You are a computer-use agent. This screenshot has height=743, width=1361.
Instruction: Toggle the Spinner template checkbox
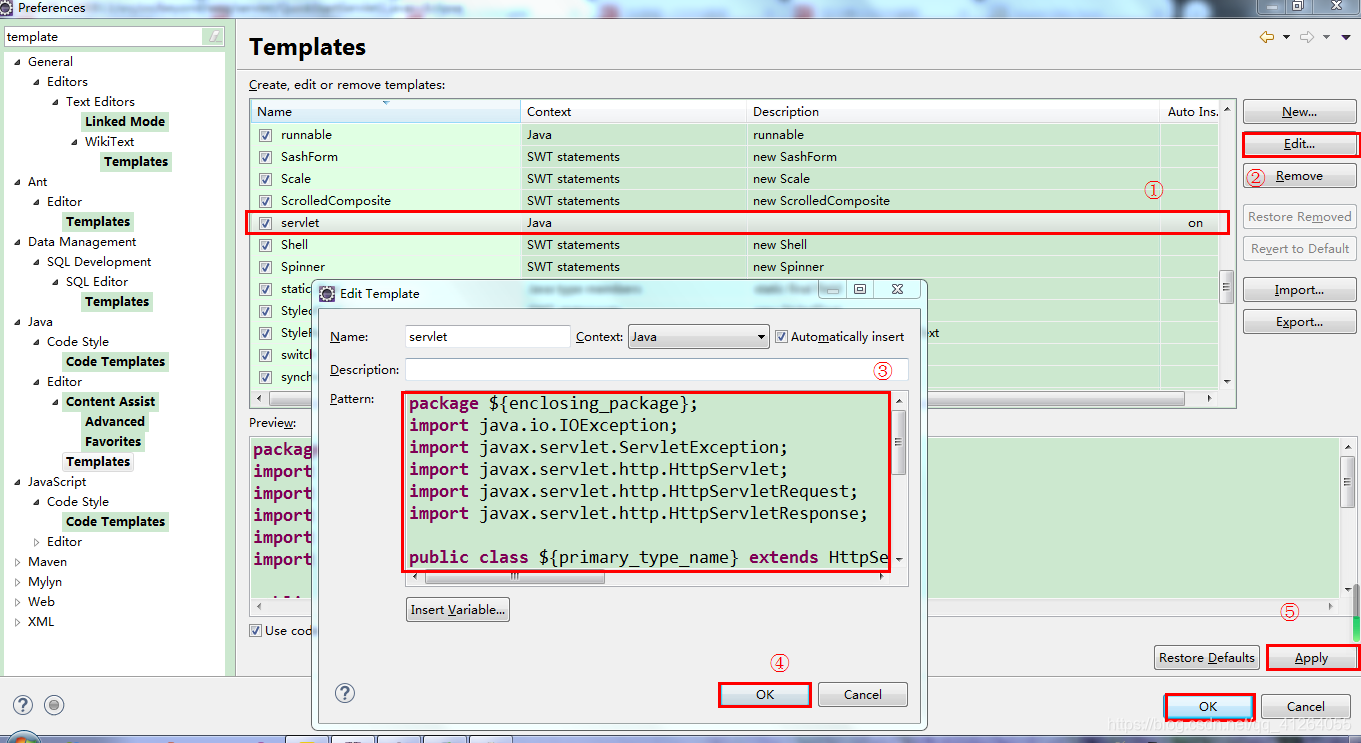pyautogui.click(x=265, y=267)
